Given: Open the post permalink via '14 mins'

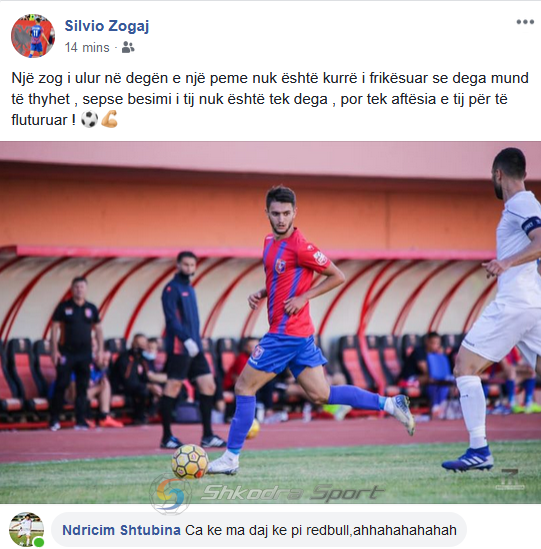Looking at the screenshot, I should [87, 47].
